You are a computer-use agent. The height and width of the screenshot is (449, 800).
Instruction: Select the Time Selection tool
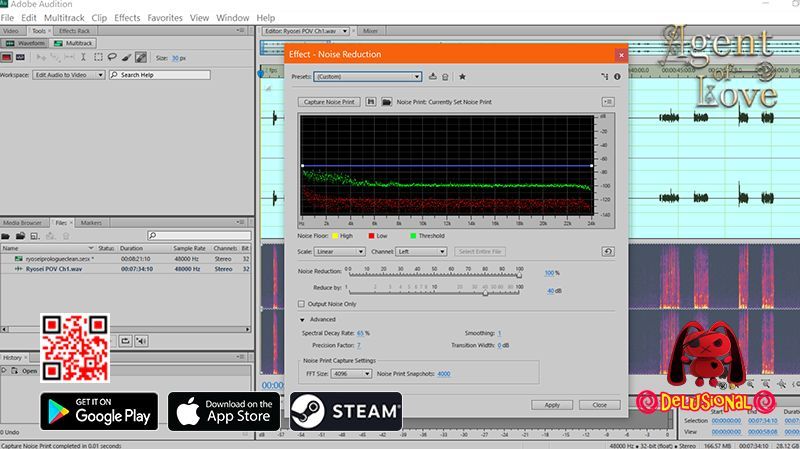[84, 57]
